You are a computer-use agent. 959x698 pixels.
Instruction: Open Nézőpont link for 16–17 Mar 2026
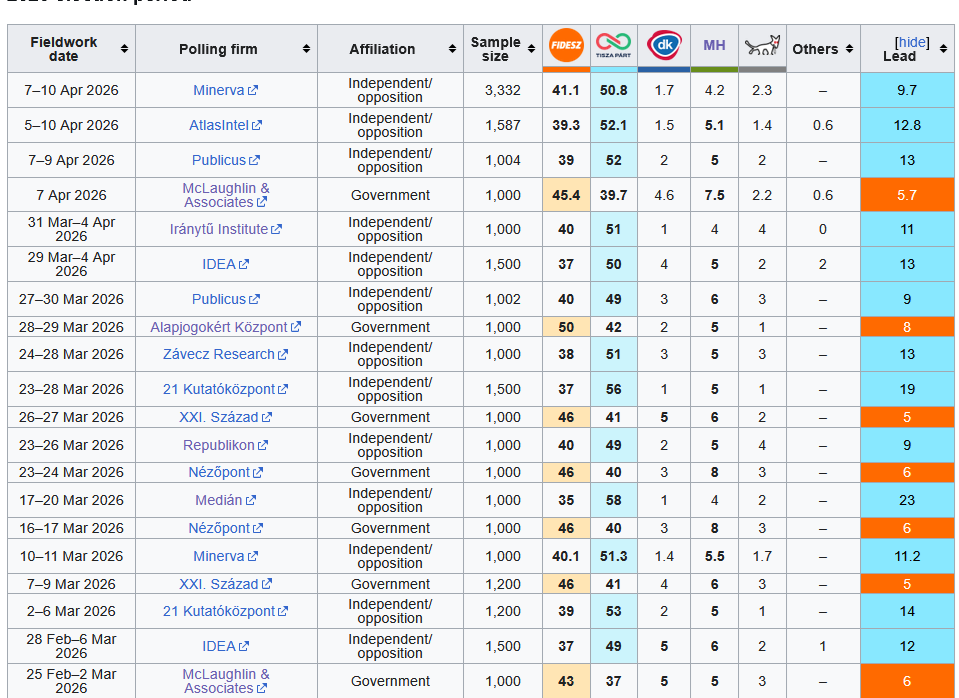[x=226, y=528]
